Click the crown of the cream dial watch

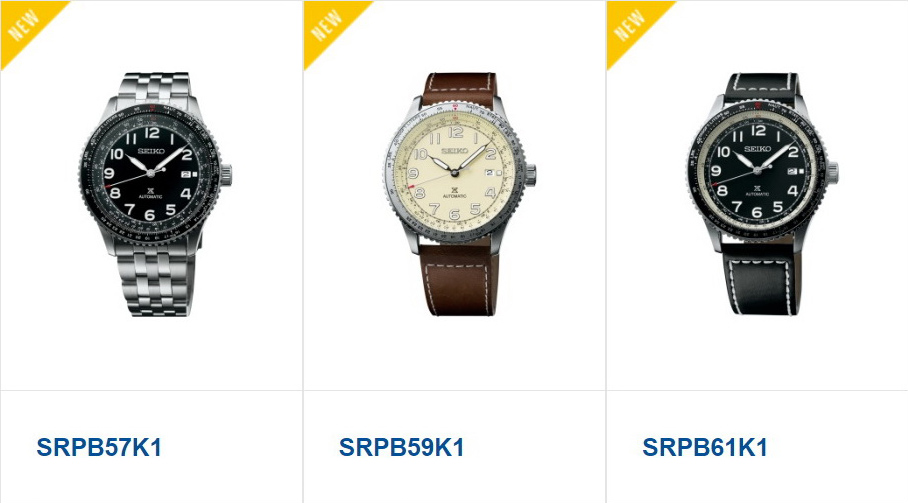point(529,174)
